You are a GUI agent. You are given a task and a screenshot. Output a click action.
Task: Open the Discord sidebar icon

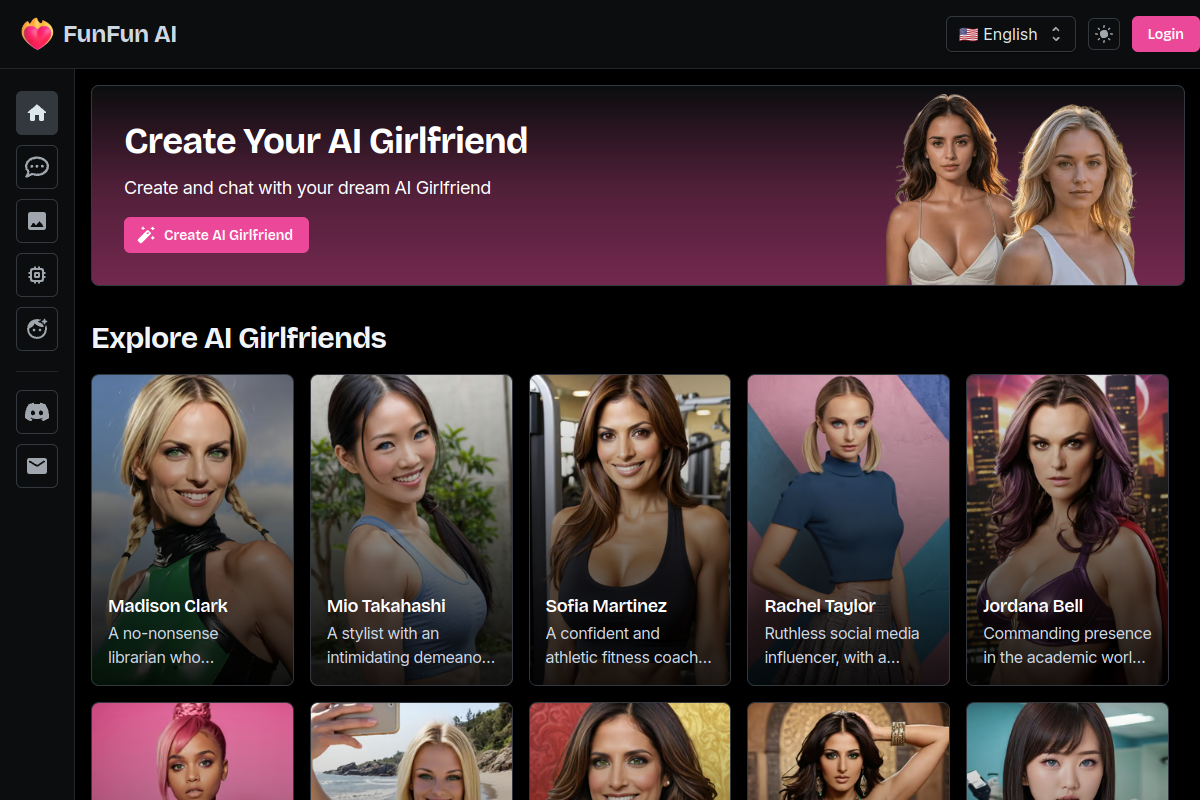(37, 412)
